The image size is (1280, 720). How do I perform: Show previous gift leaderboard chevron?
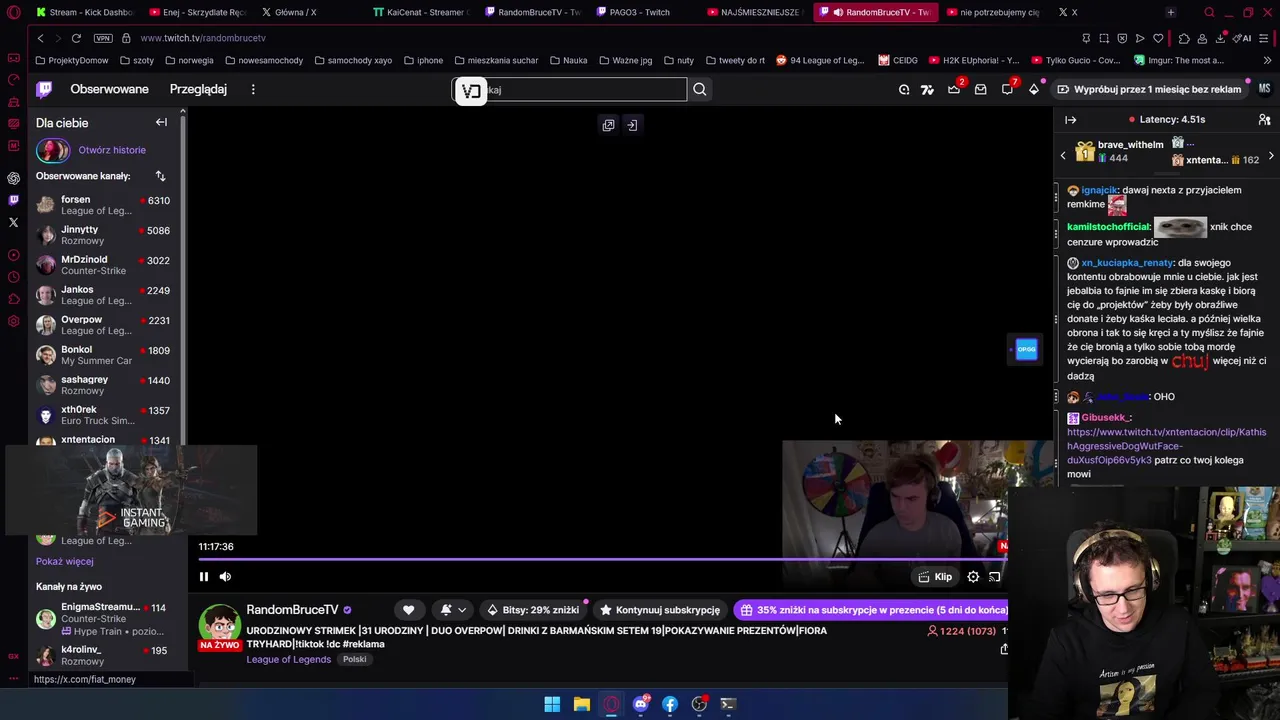(x=1063, y=156)
